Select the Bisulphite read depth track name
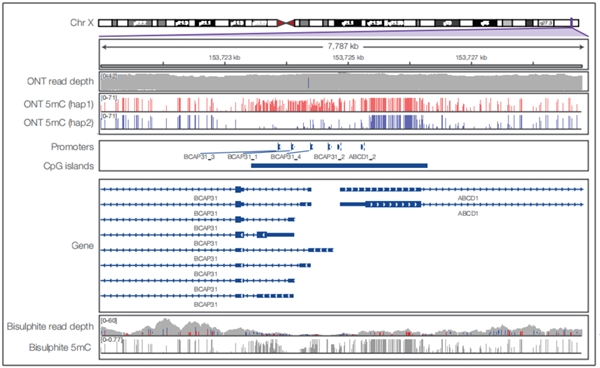Image resolution: width=600 pixels, height=368 pixels. click(50, 326)
